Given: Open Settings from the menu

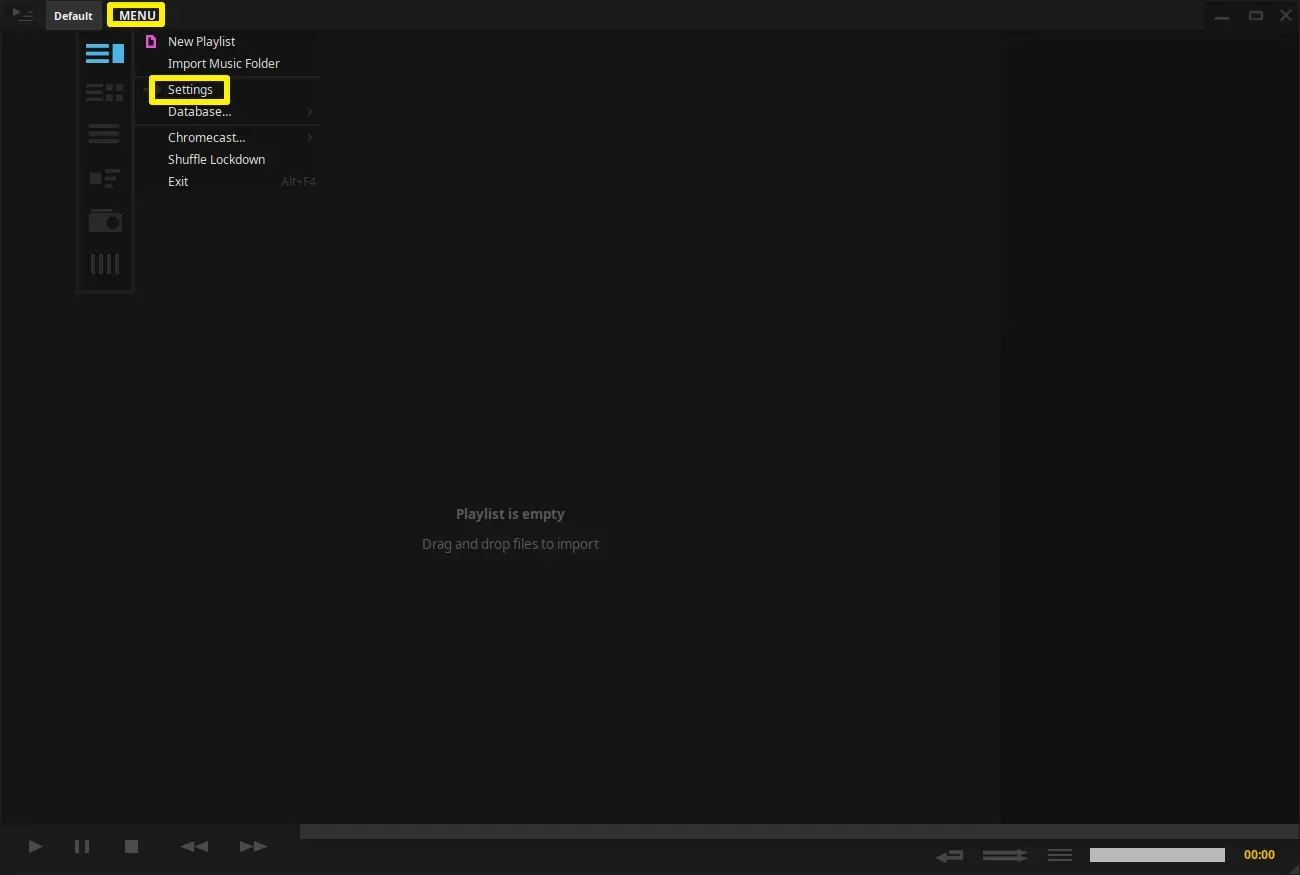Looking at the screenshot, I should 228,90.
